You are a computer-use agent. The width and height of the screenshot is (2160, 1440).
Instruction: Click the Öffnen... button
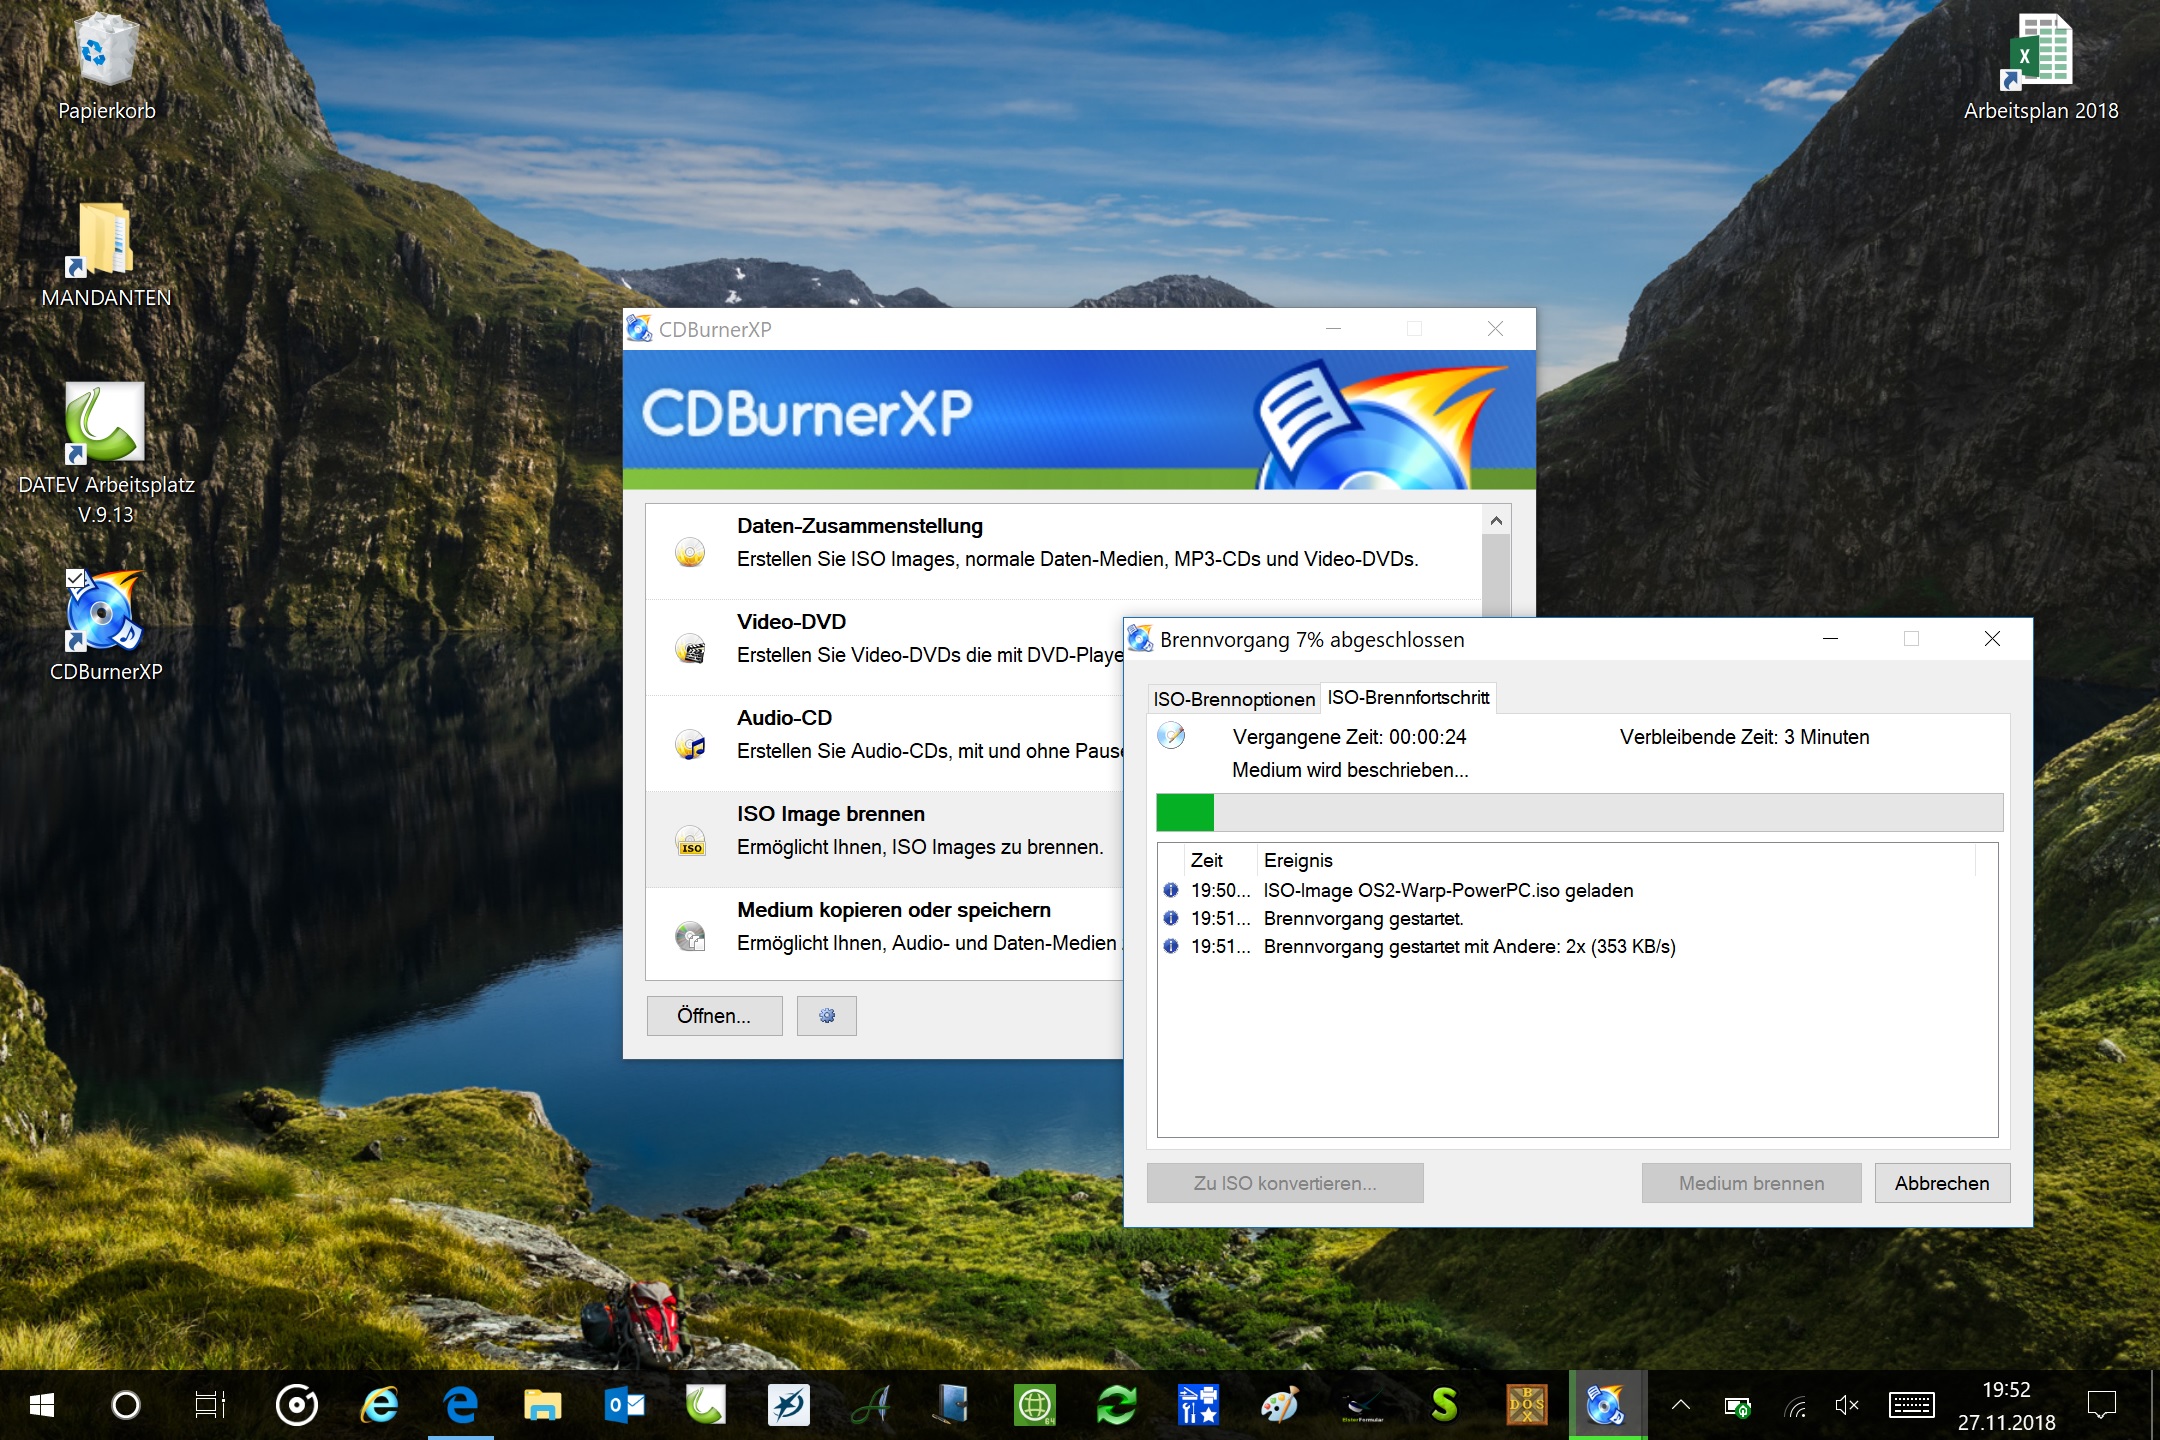[x=714, y=1016]
